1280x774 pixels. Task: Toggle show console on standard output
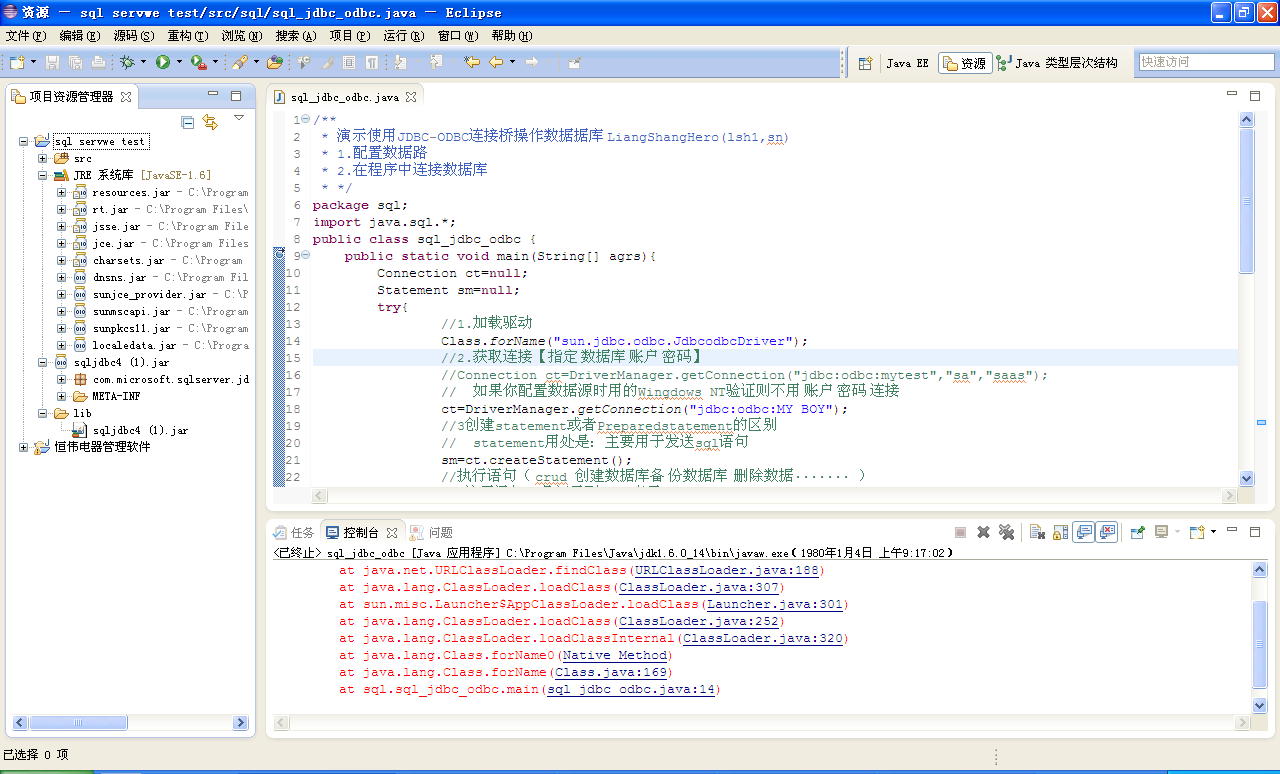1083,532
